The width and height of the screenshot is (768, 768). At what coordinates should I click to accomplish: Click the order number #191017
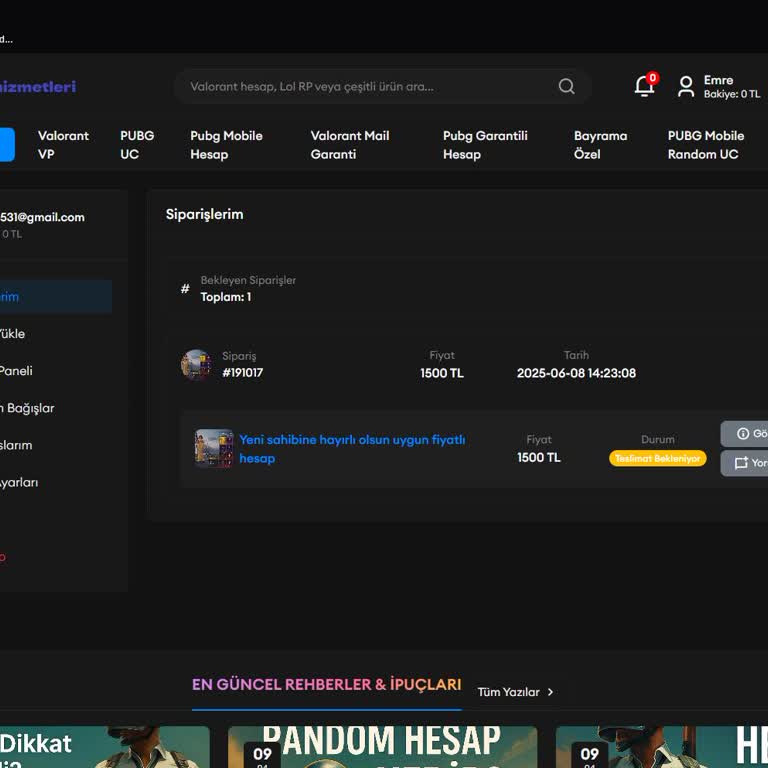(x=242, y=373)
